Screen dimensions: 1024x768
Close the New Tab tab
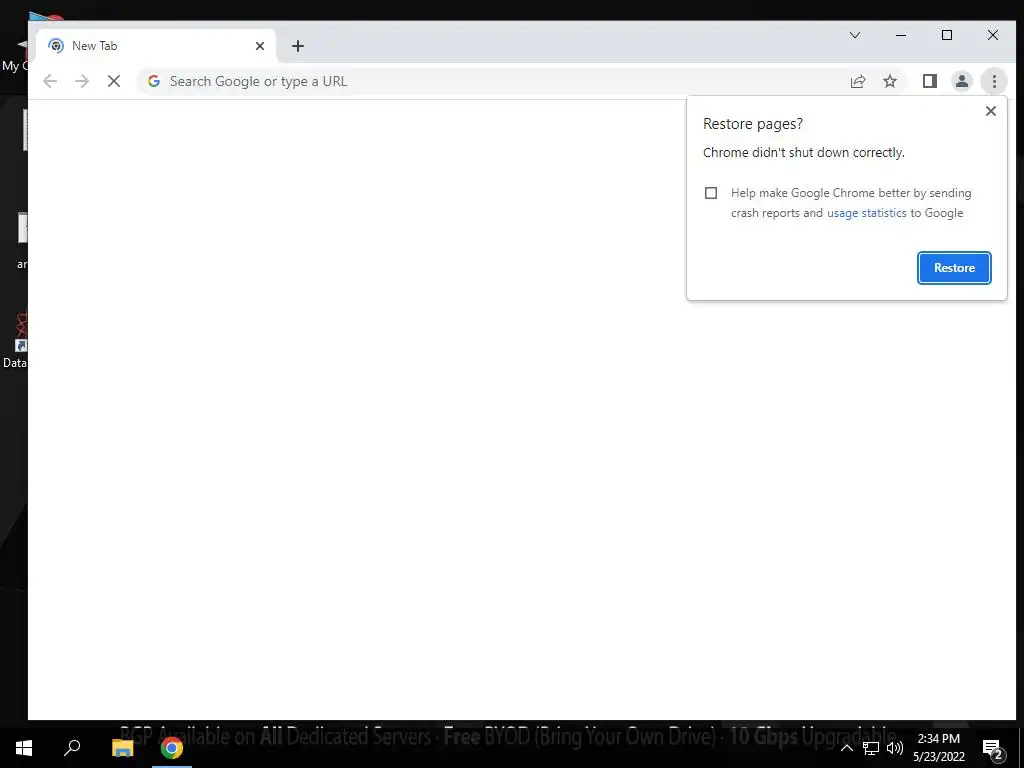260,46
